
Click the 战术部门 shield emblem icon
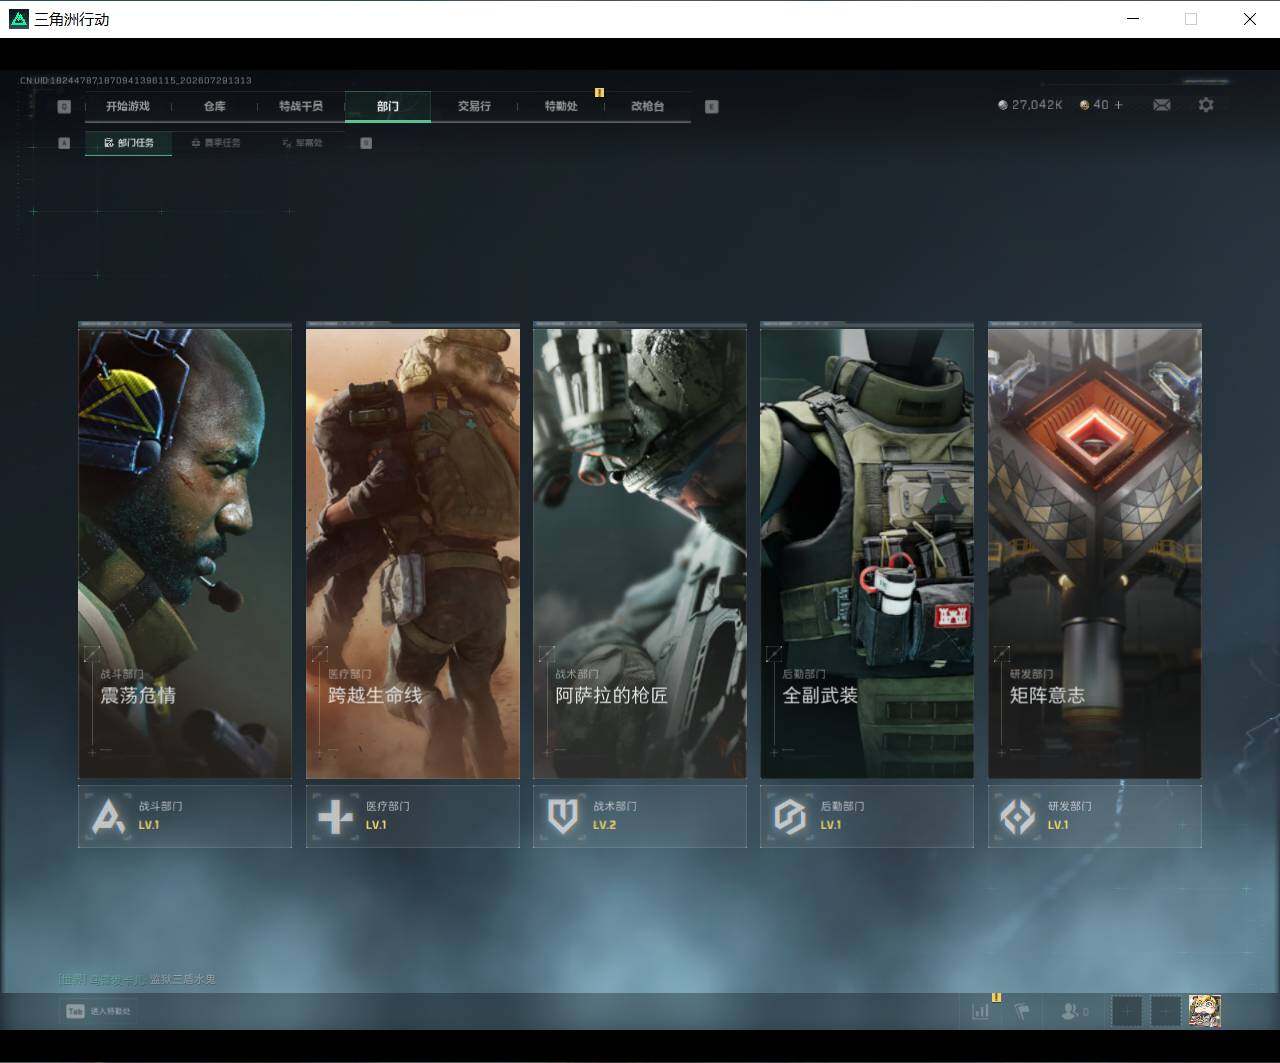coord(562,817)
